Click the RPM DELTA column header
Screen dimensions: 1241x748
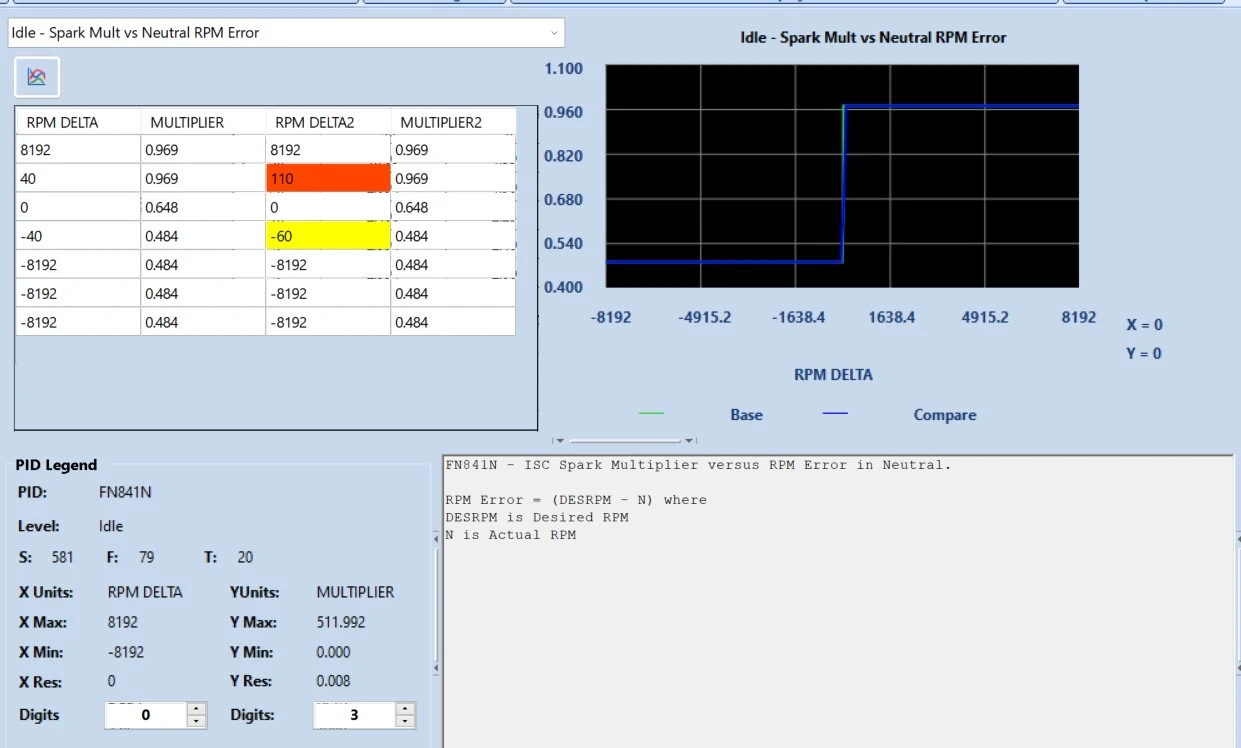[x=78, y=122]
